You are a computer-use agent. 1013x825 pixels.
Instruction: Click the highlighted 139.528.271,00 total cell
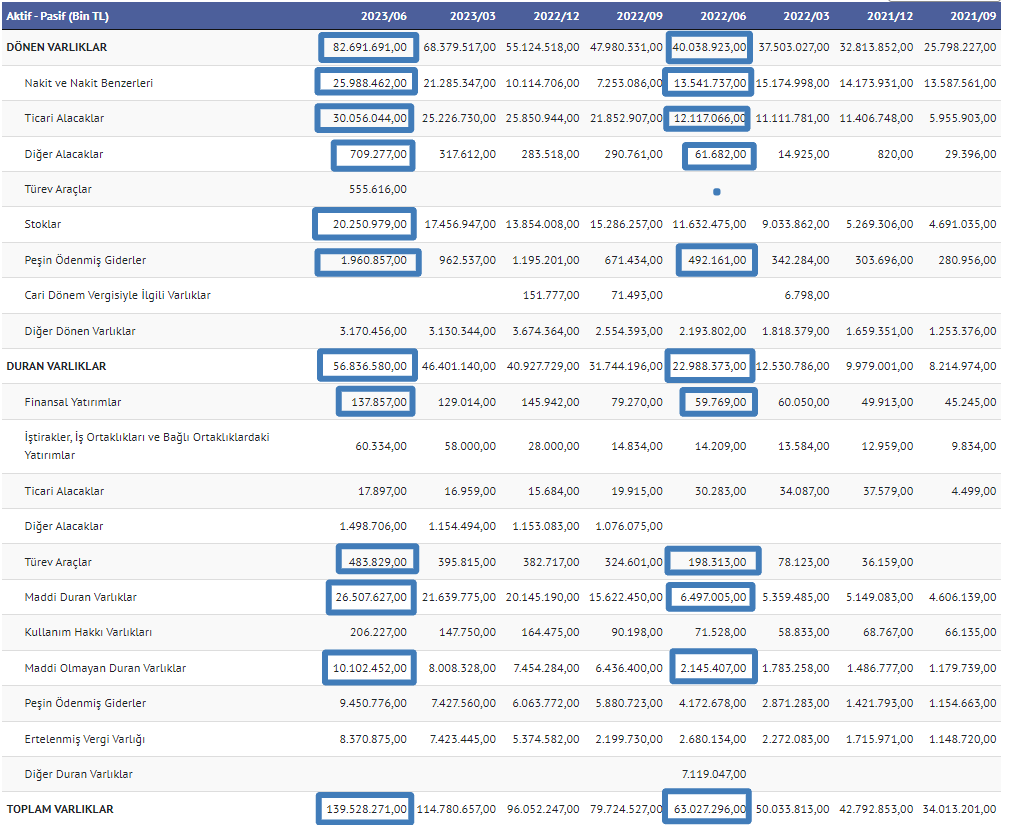[x=366, y=809]
